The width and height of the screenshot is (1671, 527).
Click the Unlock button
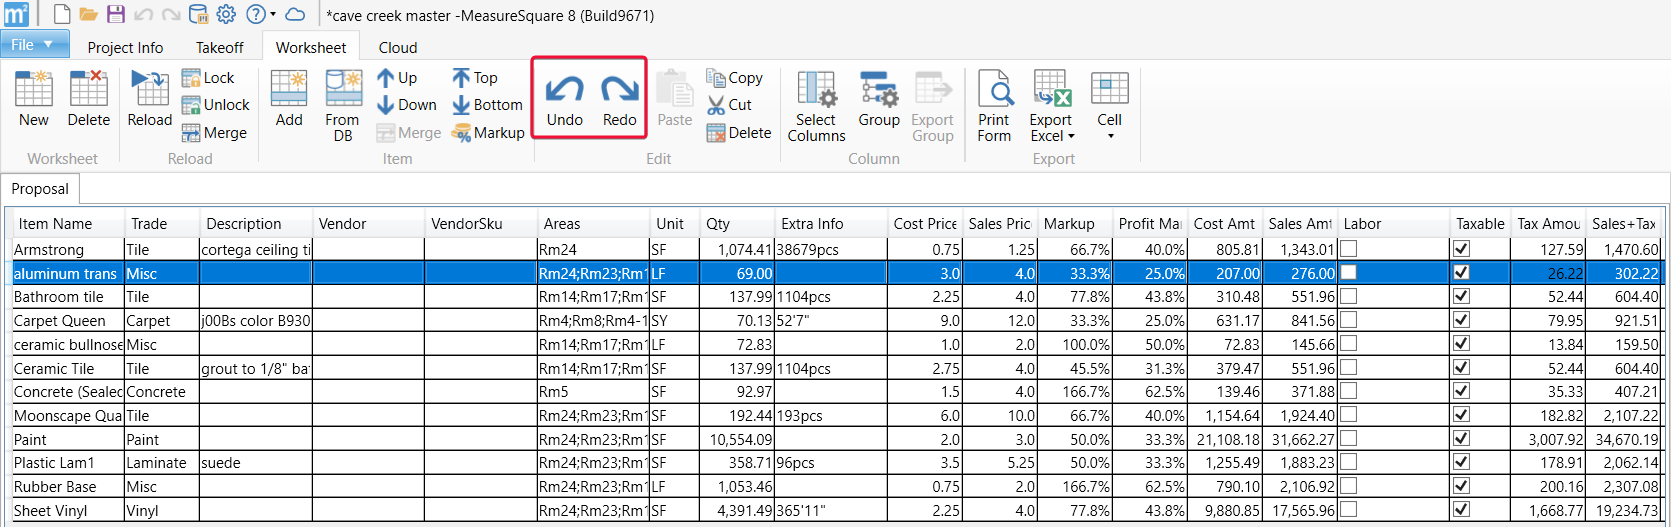pos(216,105)
